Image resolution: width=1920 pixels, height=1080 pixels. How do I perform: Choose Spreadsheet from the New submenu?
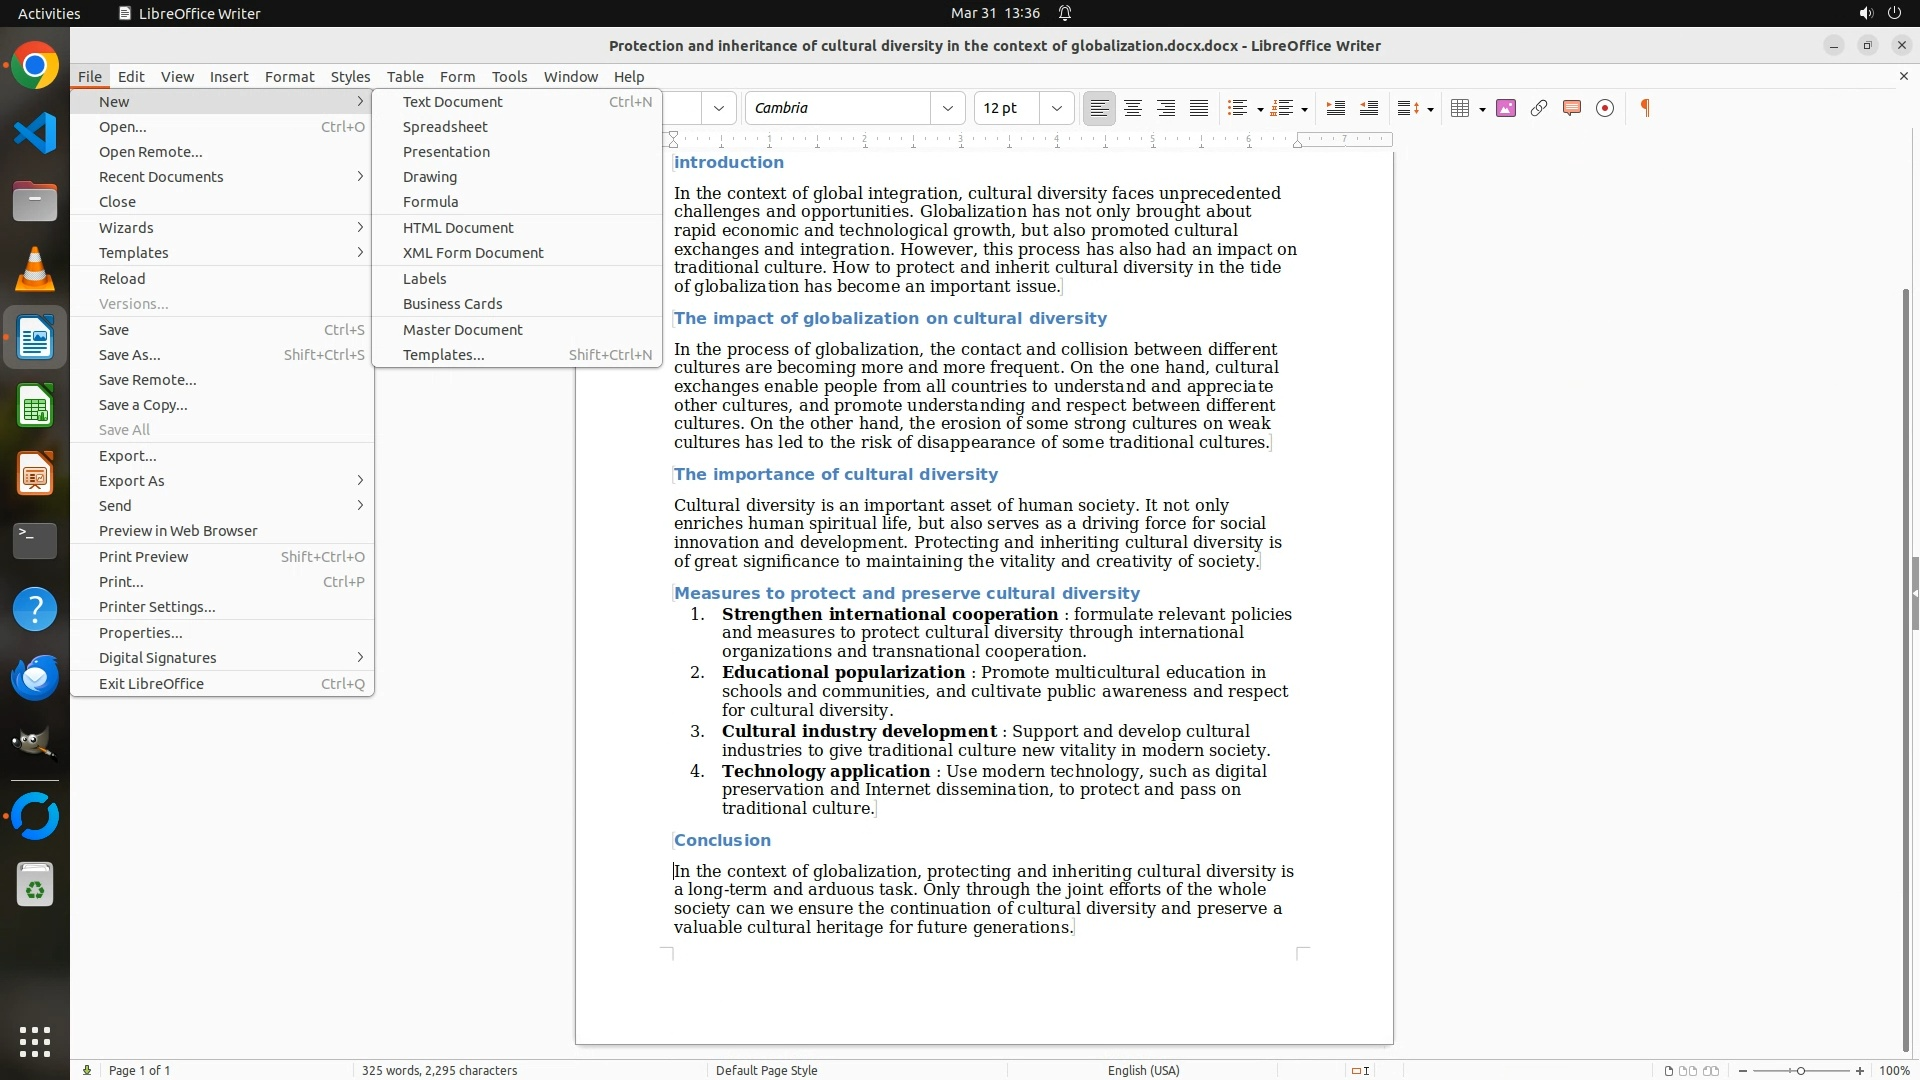tap(445, 127)
